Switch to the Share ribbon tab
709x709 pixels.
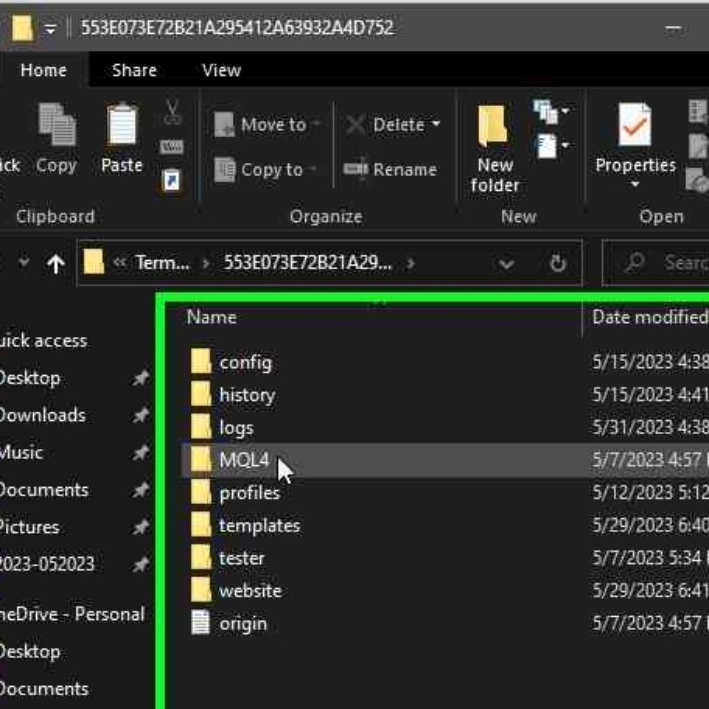(x=134, y=70)
